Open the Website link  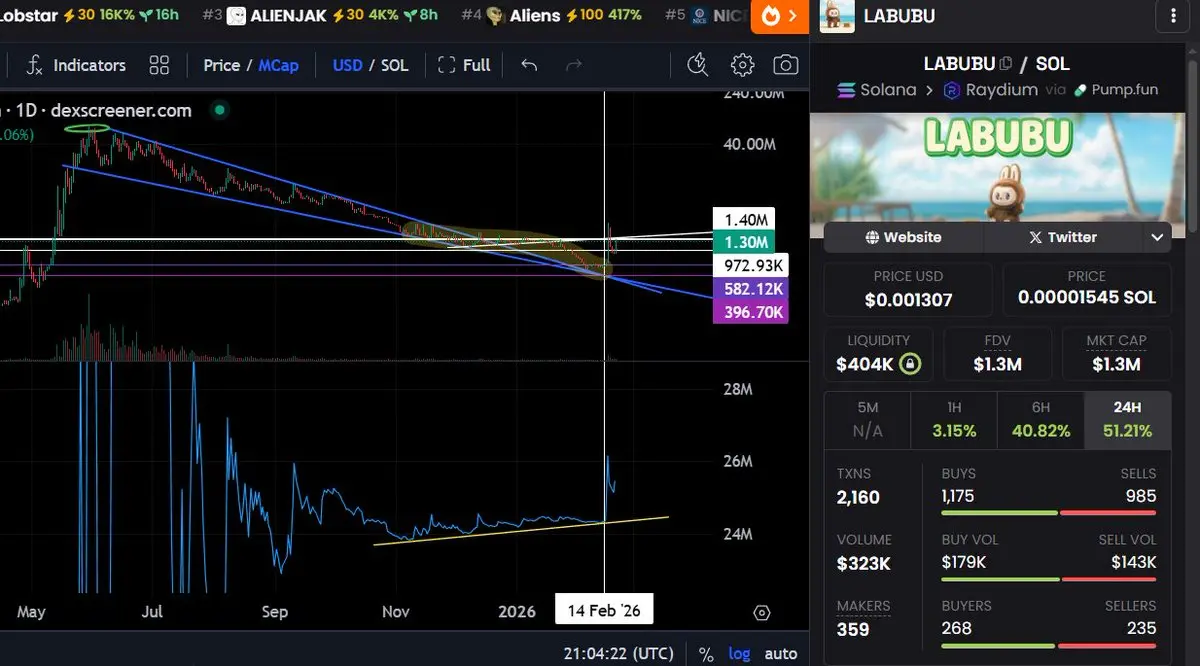tap(904, 237)
